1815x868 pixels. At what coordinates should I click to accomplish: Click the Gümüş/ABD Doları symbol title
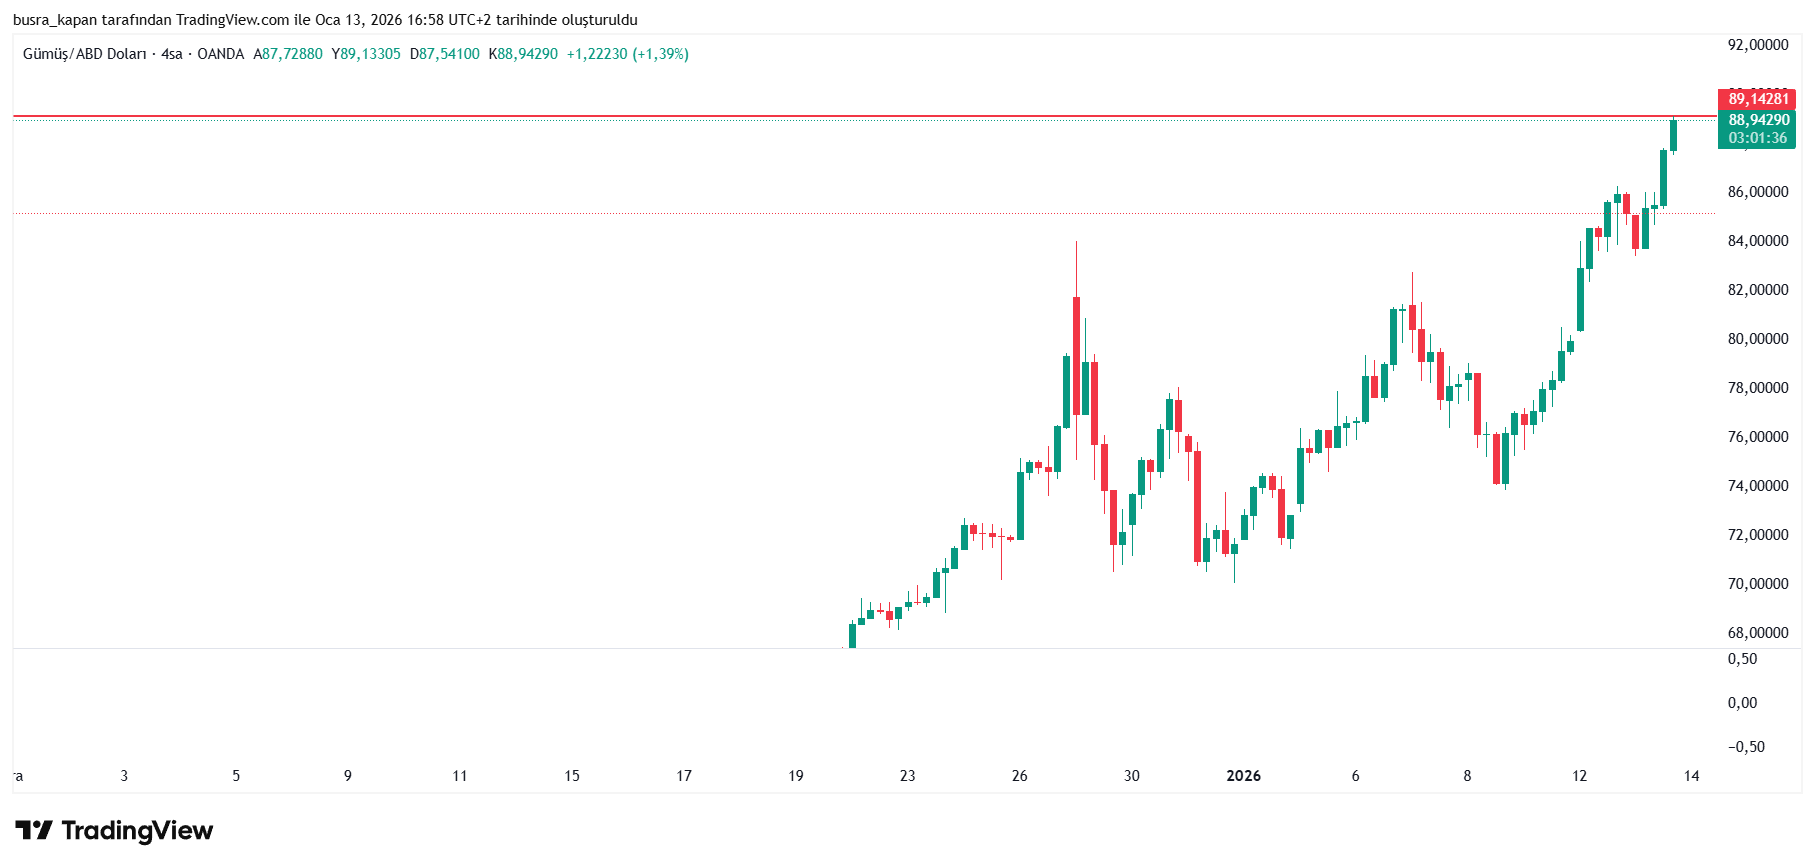tap(84, 54)
